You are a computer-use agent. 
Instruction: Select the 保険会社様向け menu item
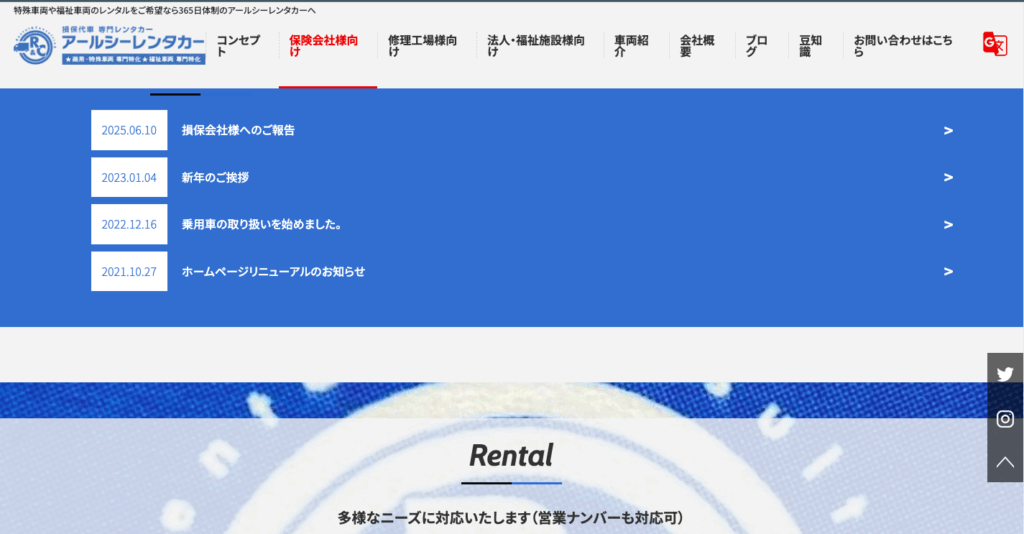point(323,46)
